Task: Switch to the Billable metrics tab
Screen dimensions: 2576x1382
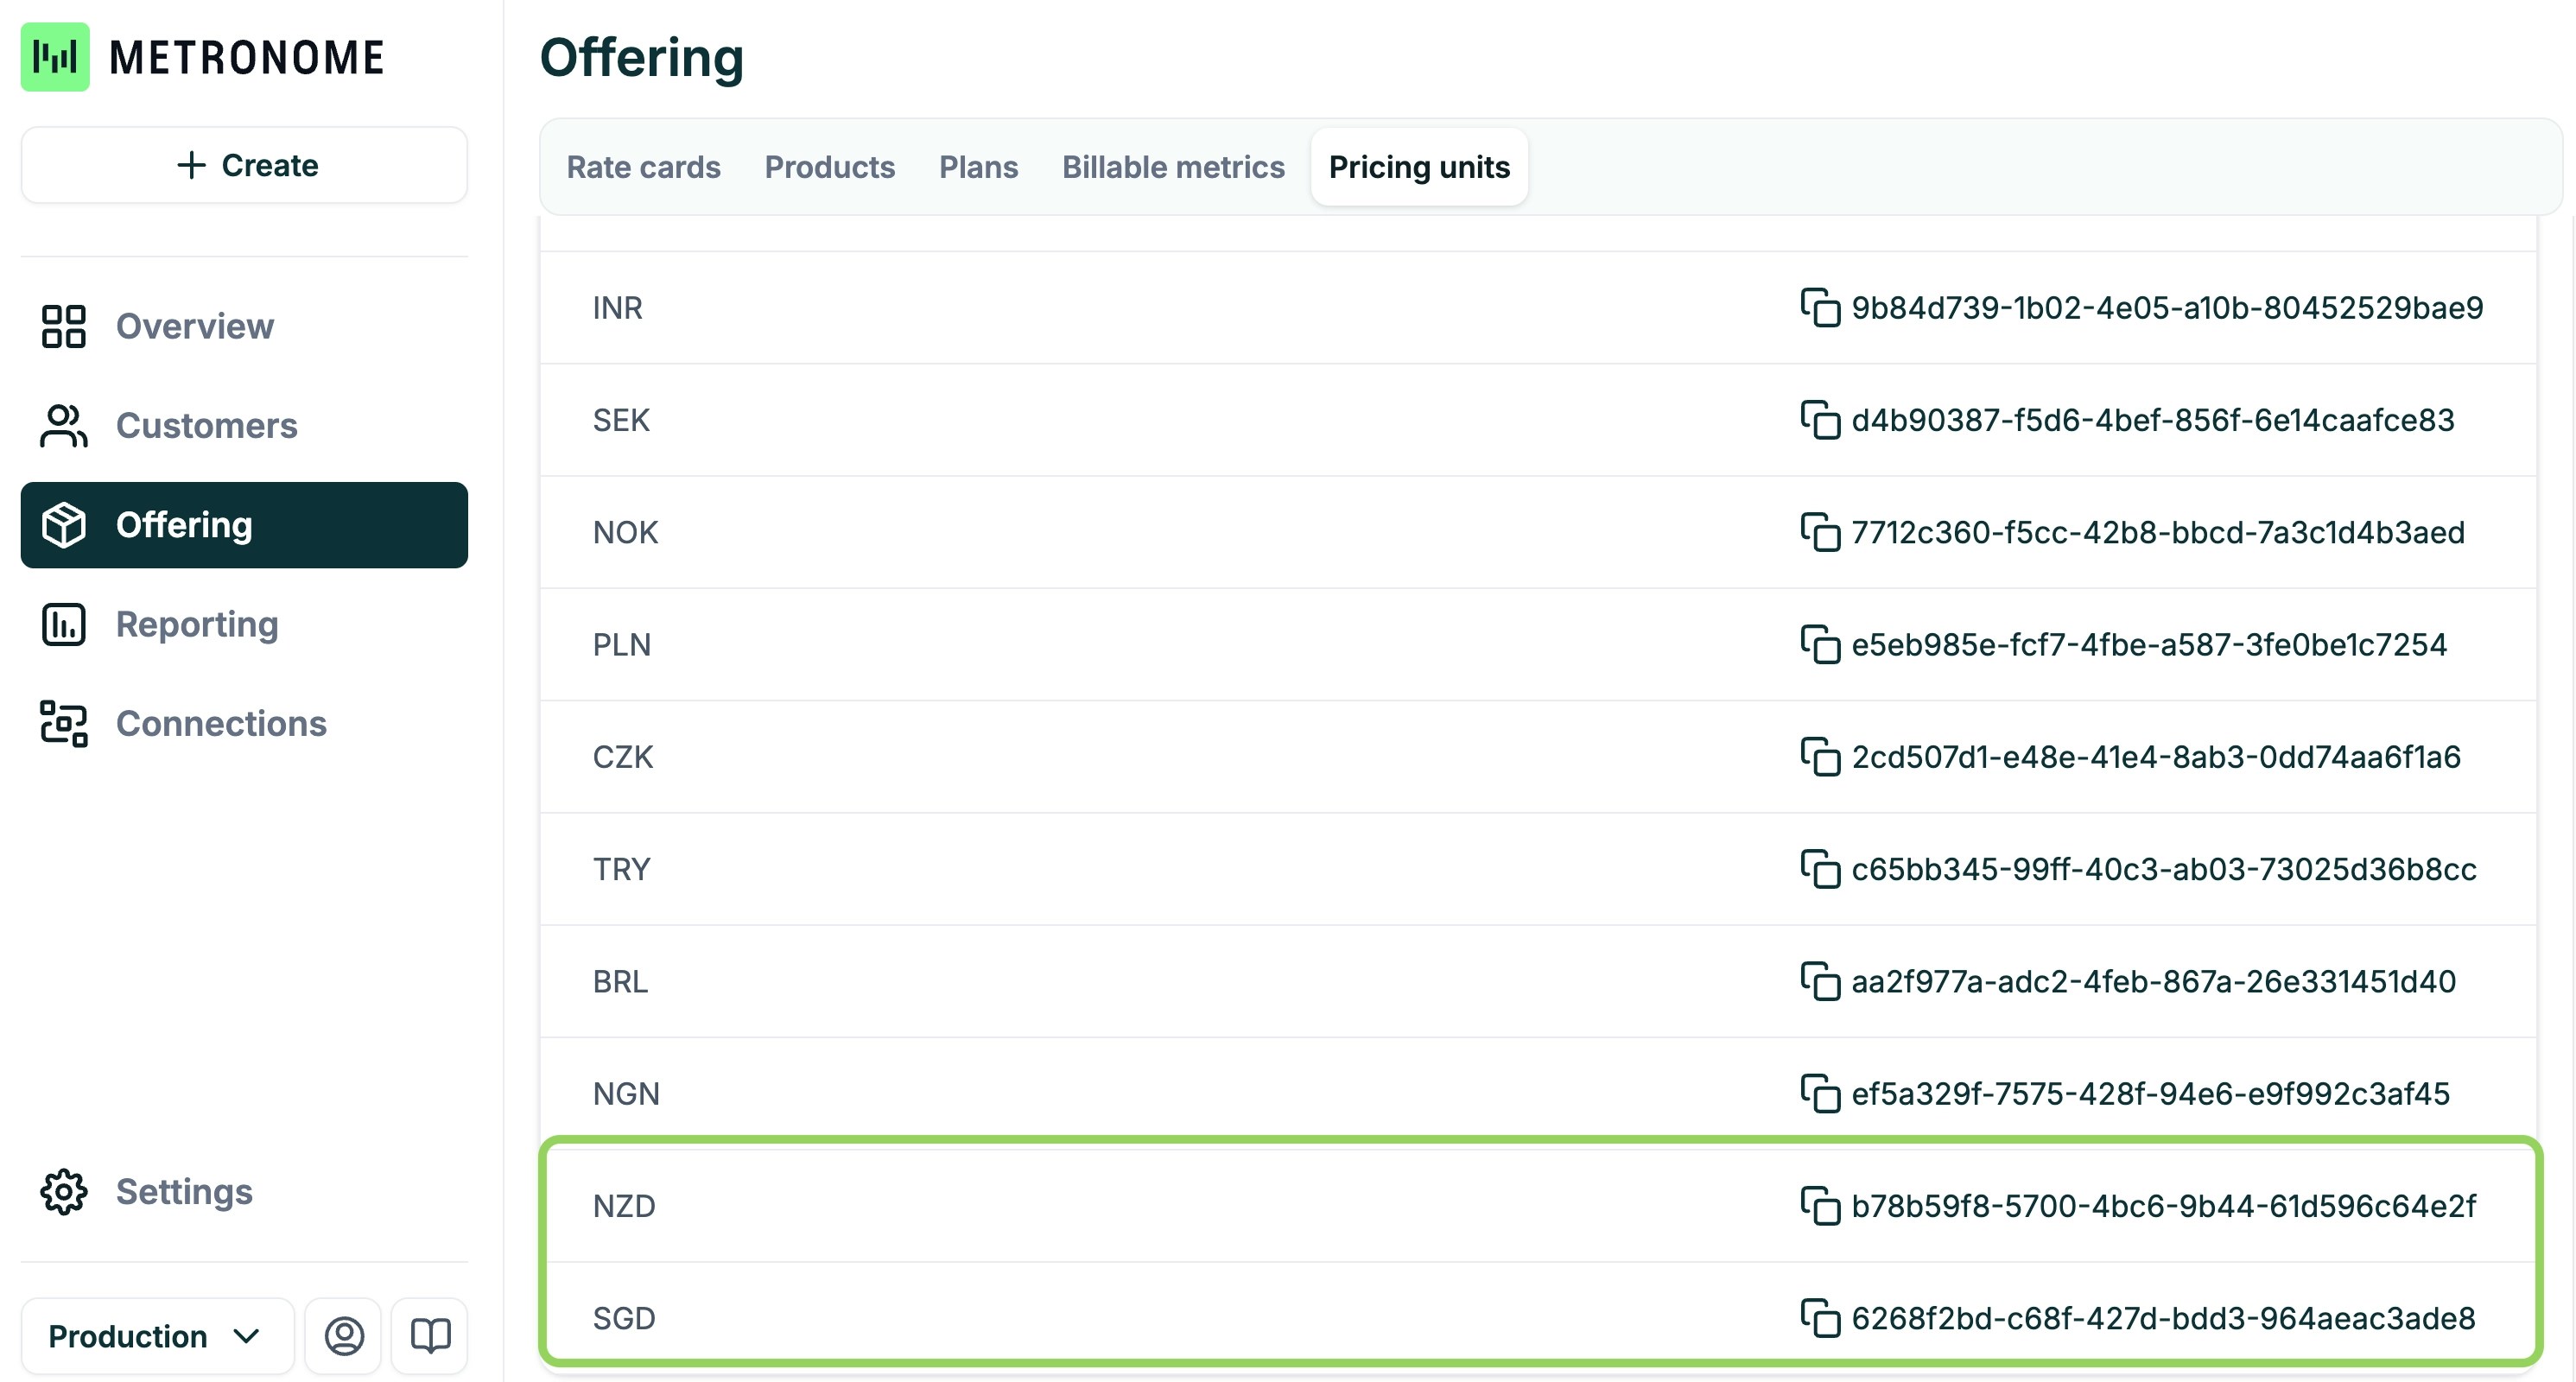Action: point(1172,167)
